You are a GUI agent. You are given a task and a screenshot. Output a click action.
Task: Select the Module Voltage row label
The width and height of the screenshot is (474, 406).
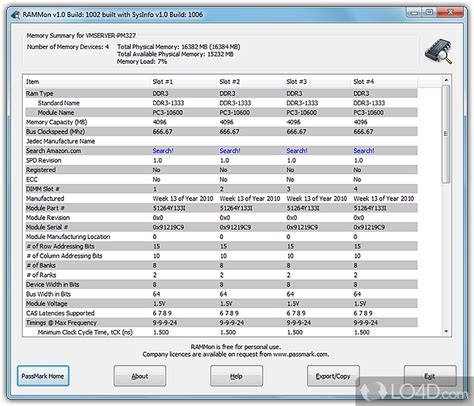coord(47,304)
